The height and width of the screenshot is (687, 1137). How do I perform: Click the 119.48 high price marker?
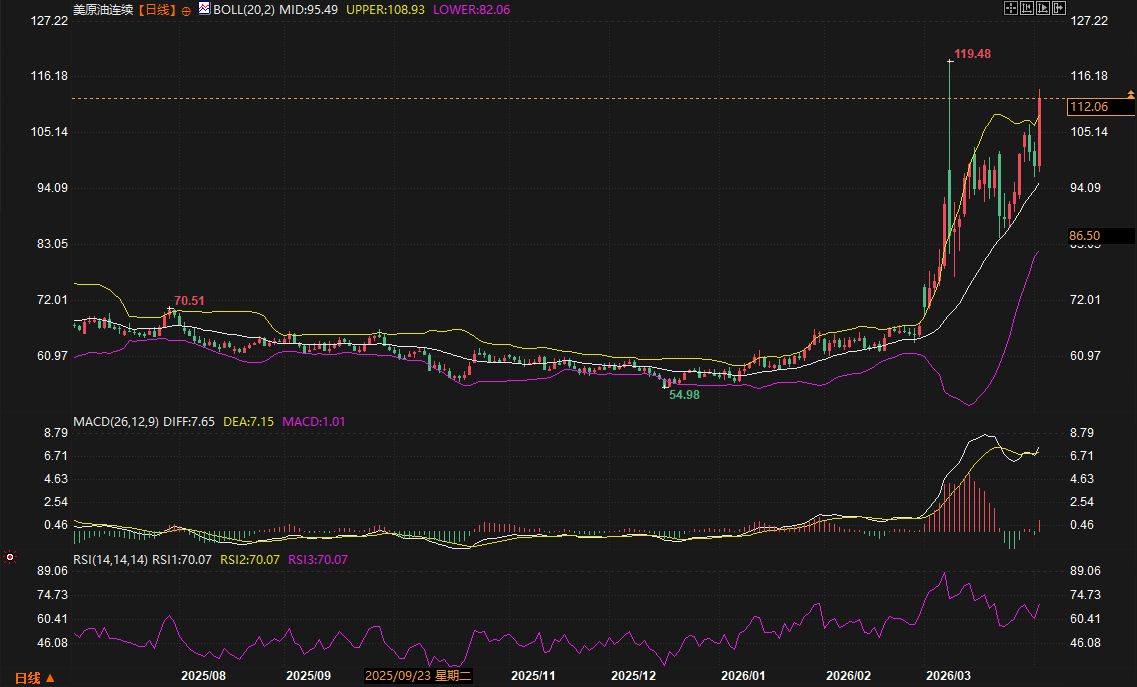[972, 53]
